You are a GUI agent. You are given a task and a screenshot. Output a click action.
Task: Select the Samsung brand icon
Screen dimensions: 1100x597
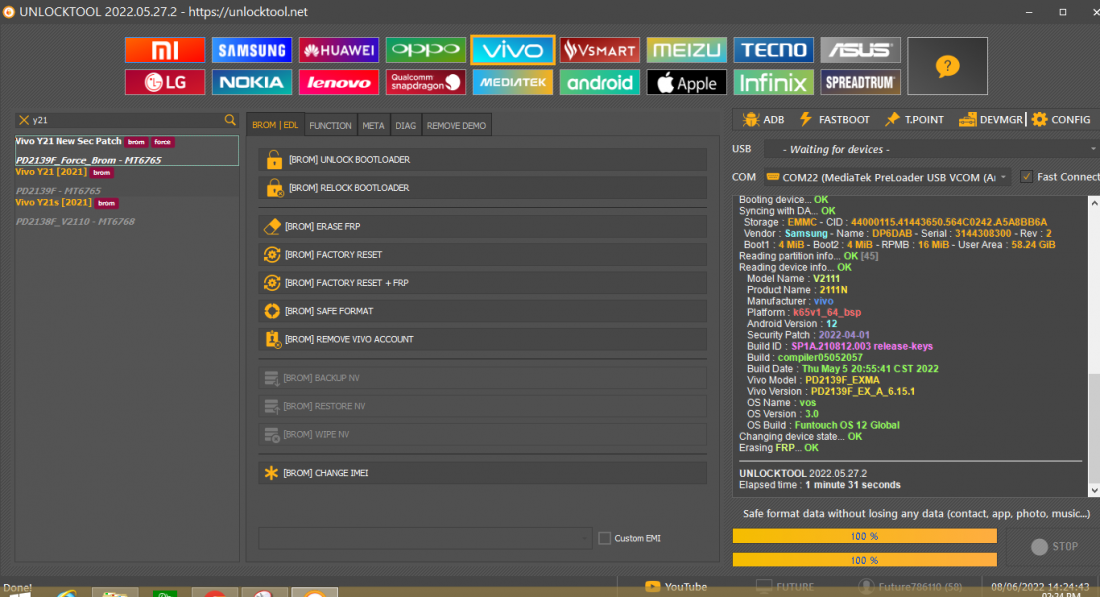pyautogui.click(x=252, y=50)
